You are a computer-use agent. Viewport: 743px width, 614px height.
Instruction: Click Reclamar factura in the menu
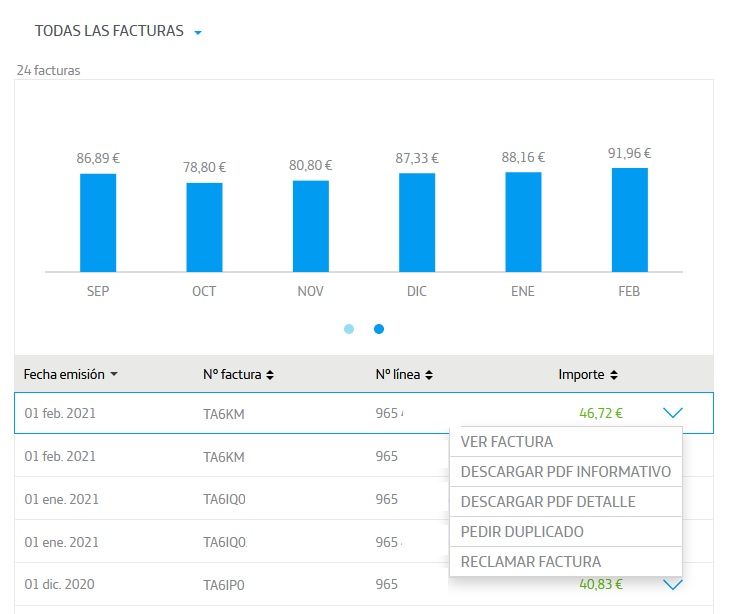point(530,562)
